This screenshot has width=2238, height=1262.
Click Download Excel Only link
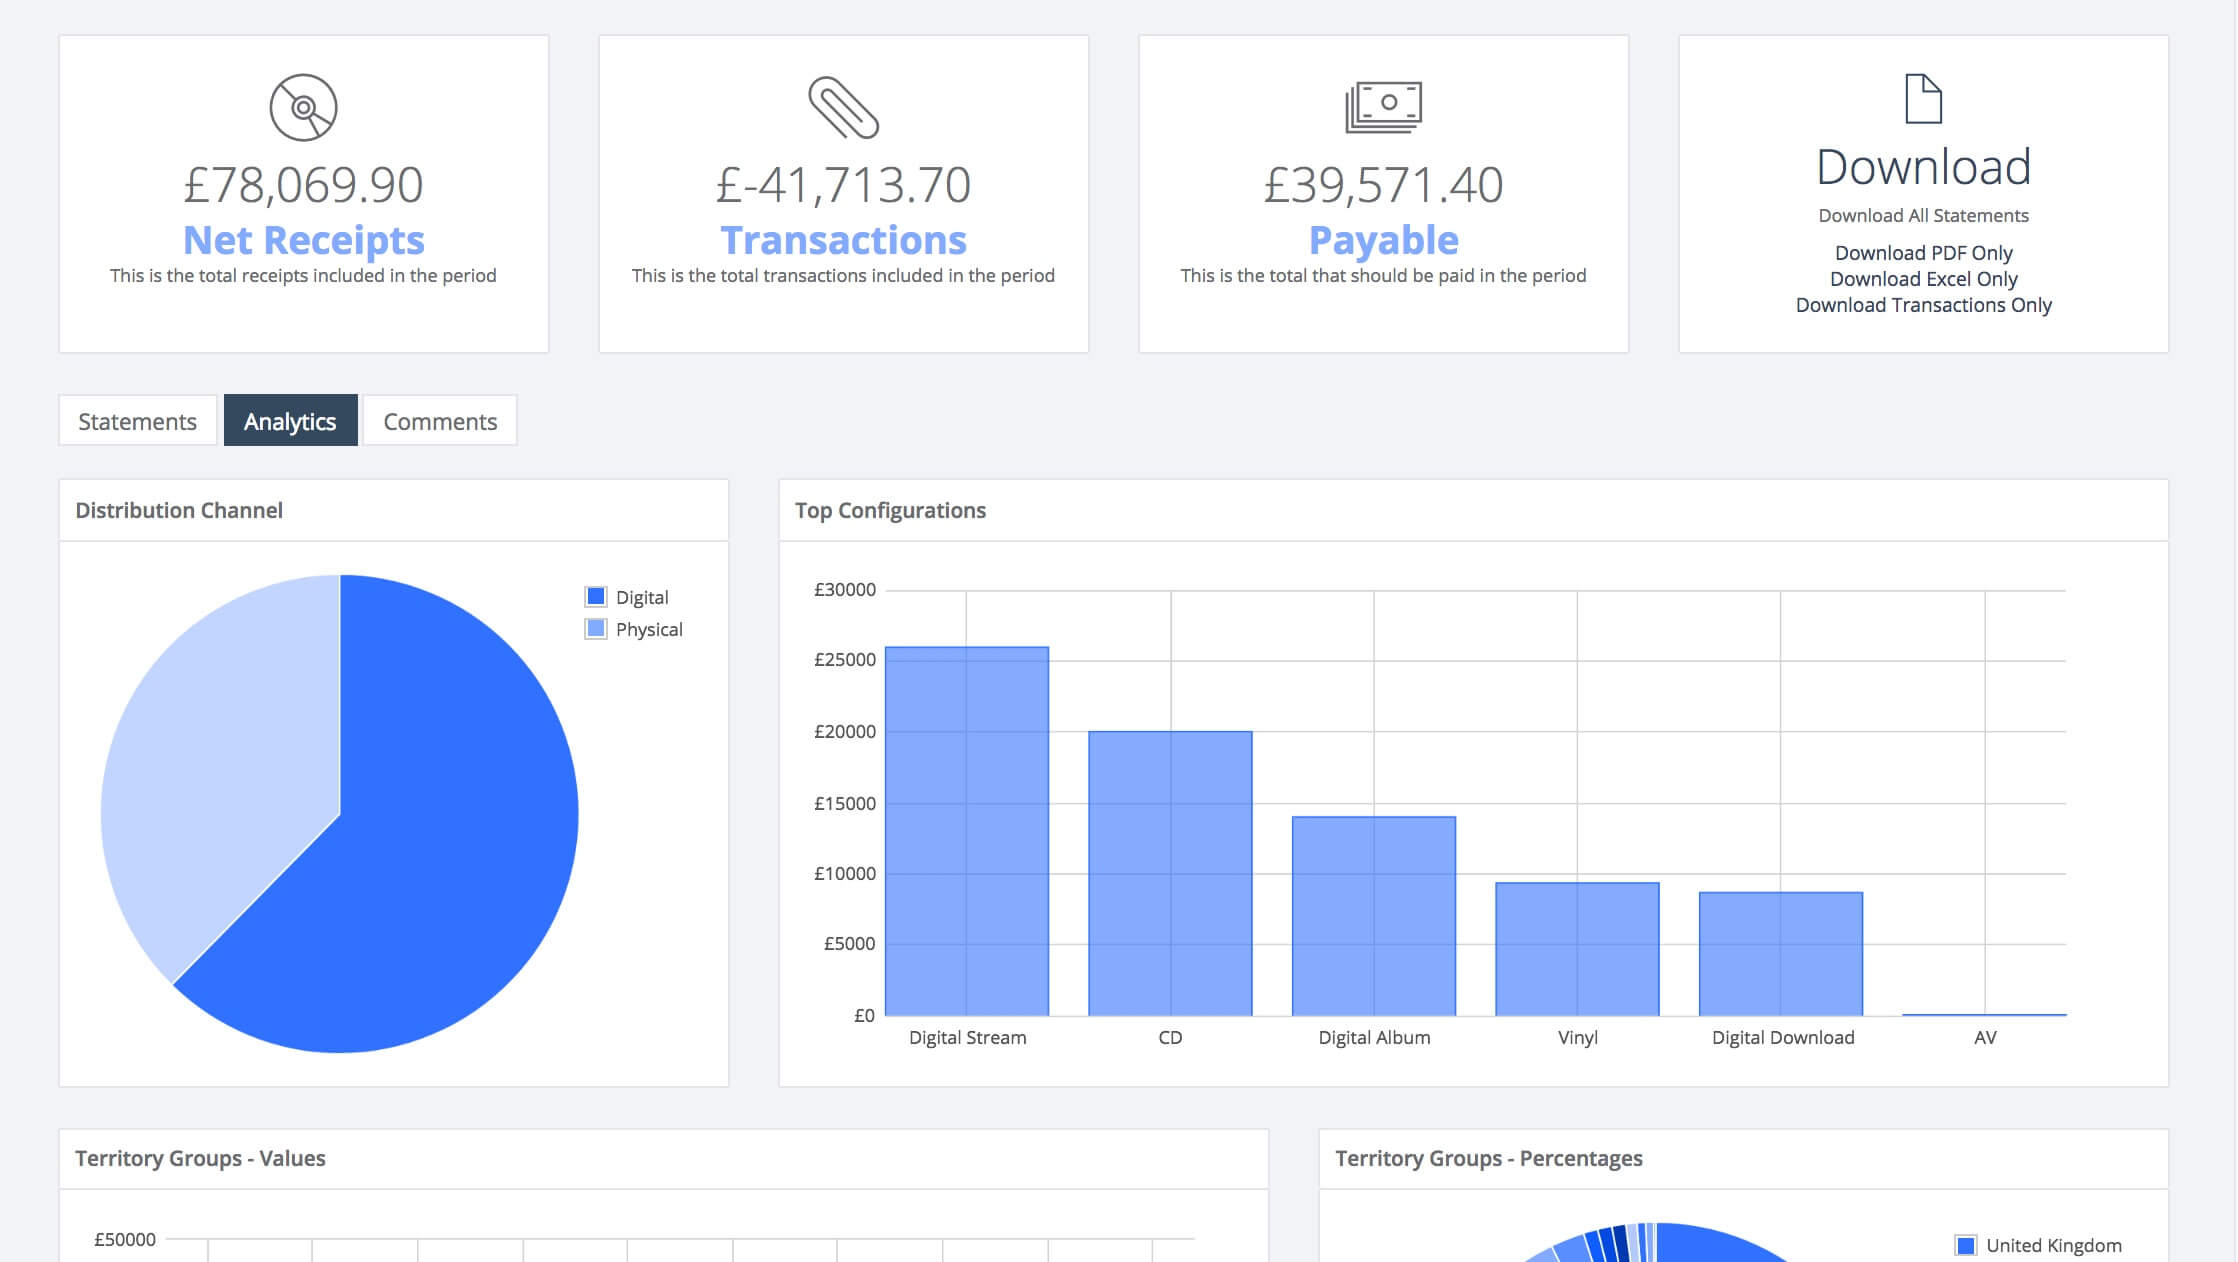1923,279
